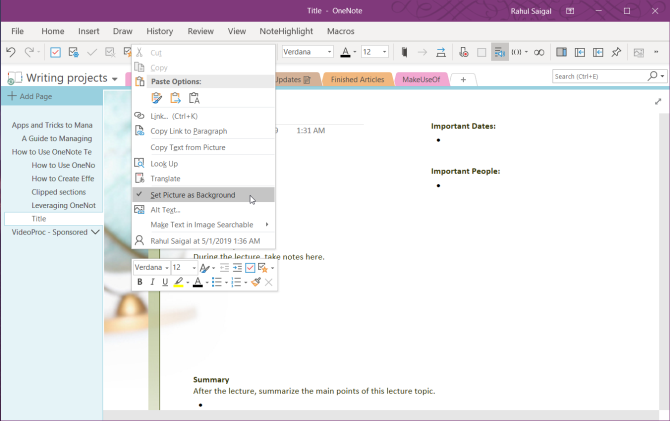Open the tags dropdown in mini toolbar
The image size is (670, 421).
coord(273,268)
